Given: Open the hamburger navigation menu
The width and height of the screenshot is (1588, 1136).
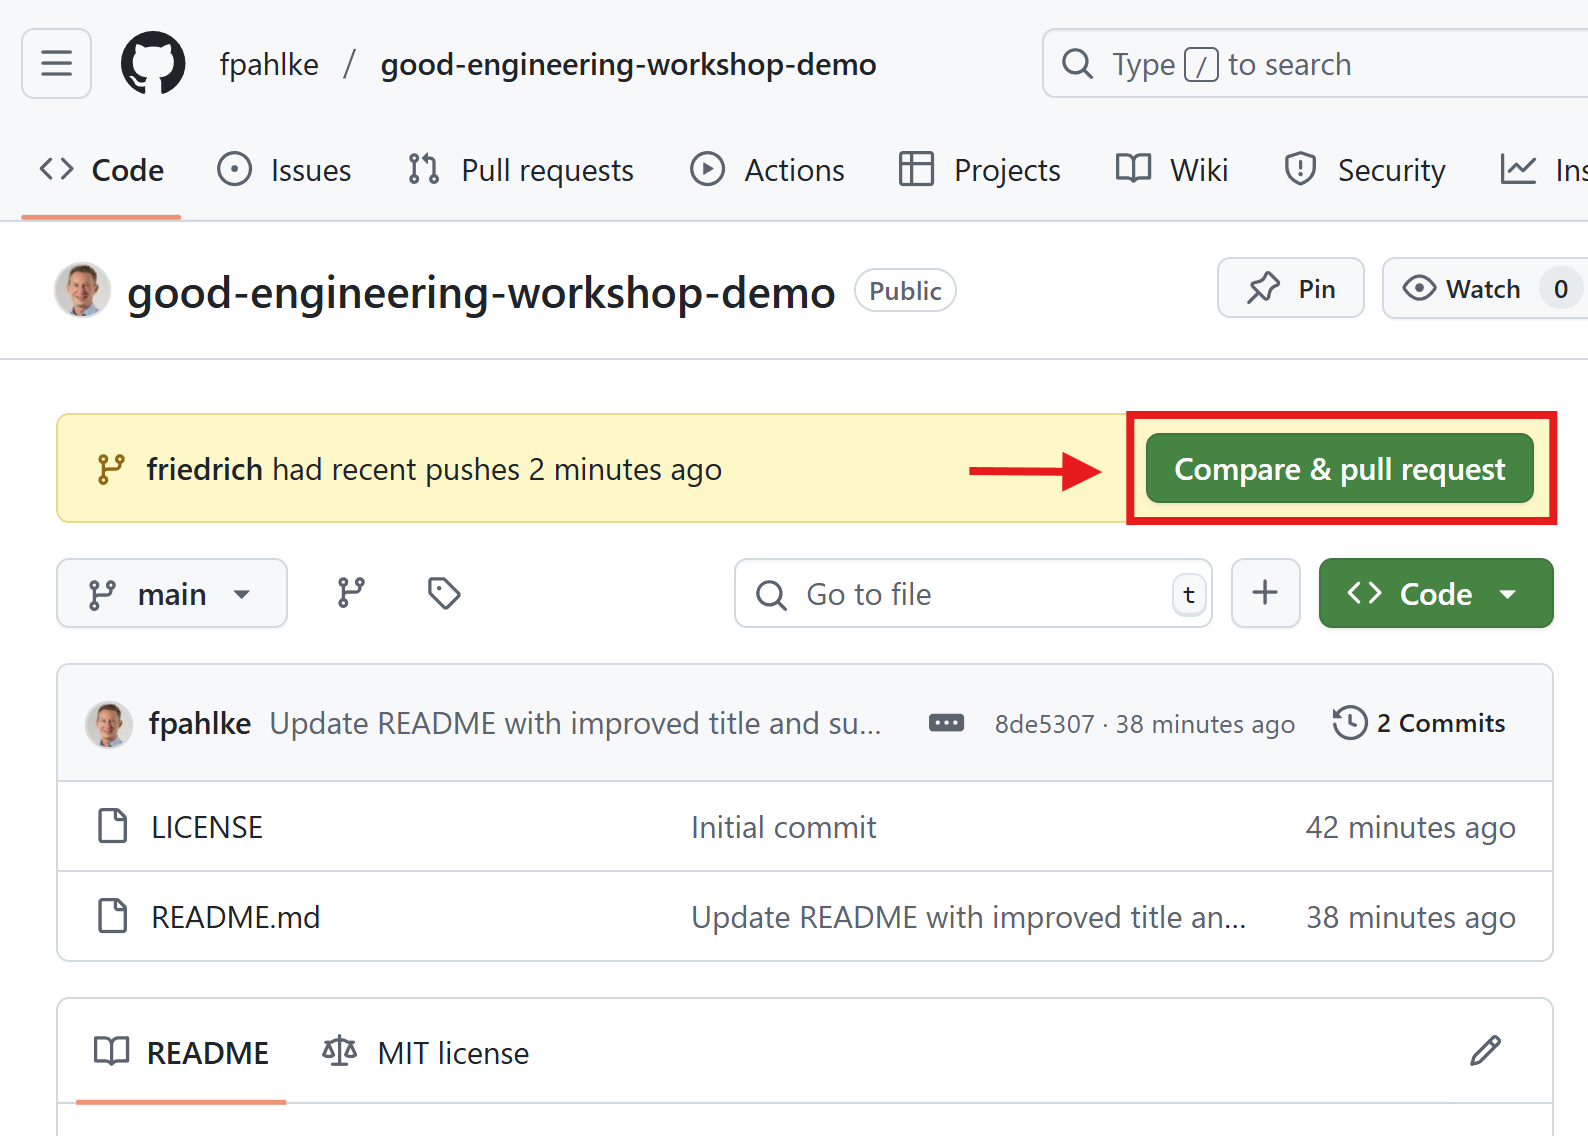Looking at the screenshot, I should 56,64.
